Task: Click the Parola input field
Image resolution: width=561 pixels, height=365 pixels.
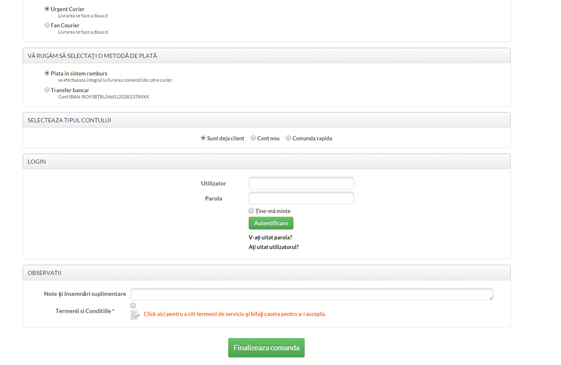Action: (301, 198)
